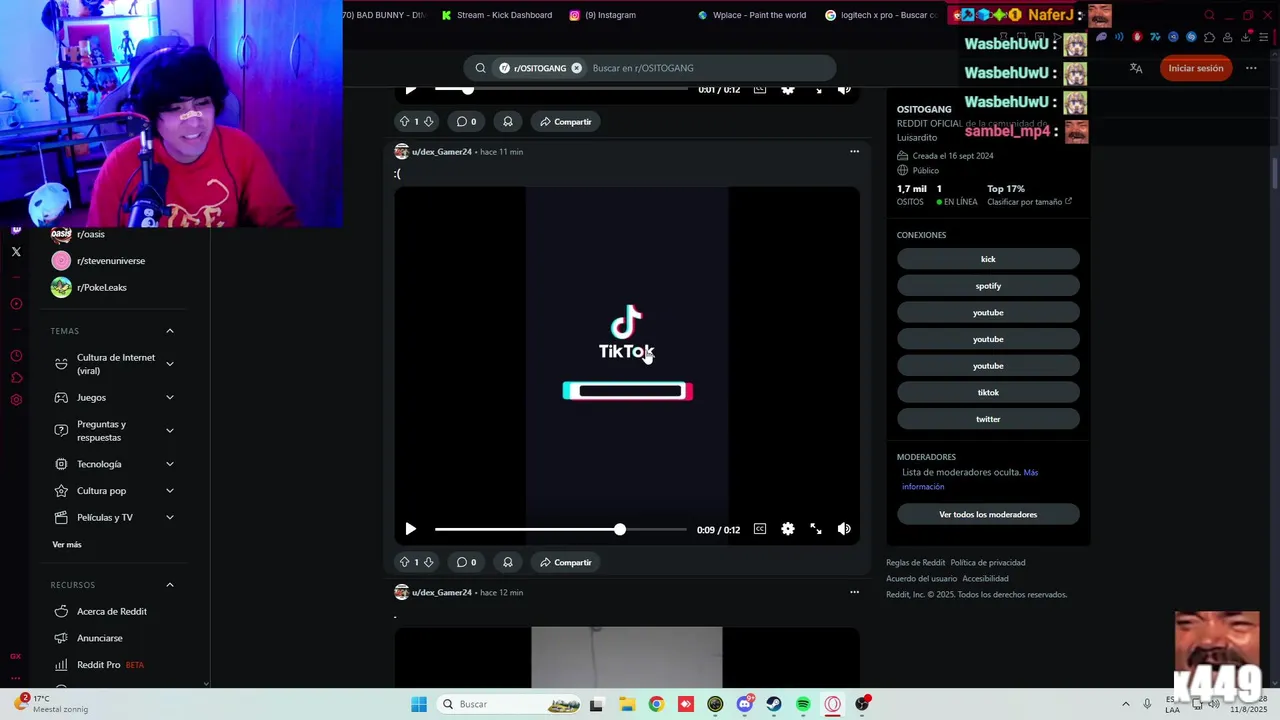Click the Iniciar sesión button
Screen dimensions: 1280x720
1196,68
